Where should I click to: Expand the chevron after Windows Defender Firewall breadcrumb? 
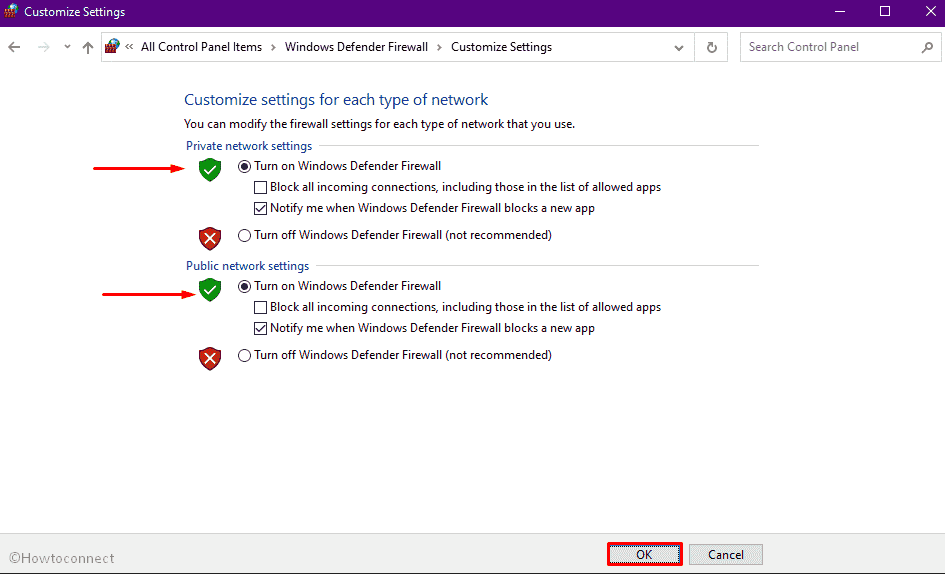(x=439, y=47)
